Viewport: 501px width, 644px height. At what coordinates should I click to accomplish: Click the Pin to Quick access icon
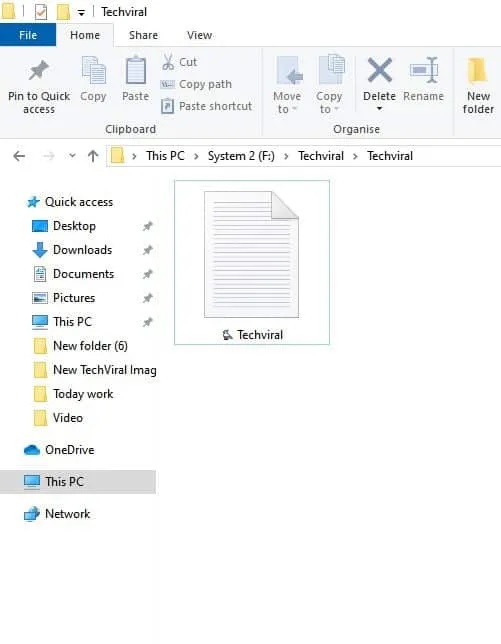pos(39,71)
